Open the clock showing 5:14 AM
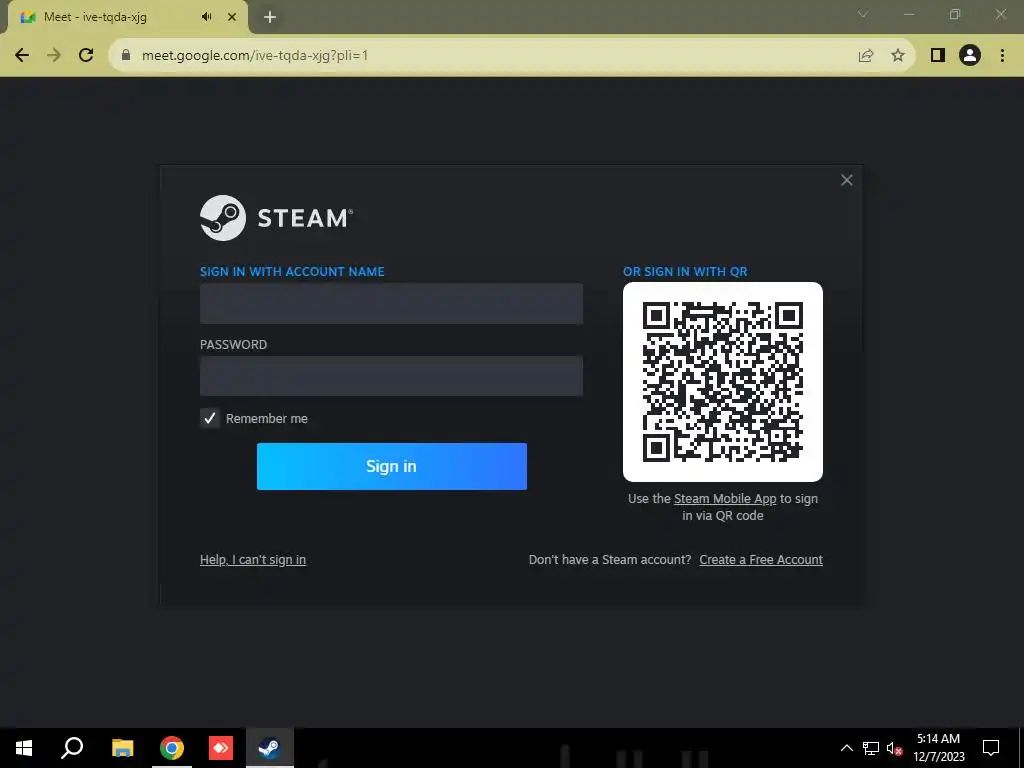Image resolution: width=1024 pixels, height=768 pixels. pyautogui.click(x=938, y=748)
